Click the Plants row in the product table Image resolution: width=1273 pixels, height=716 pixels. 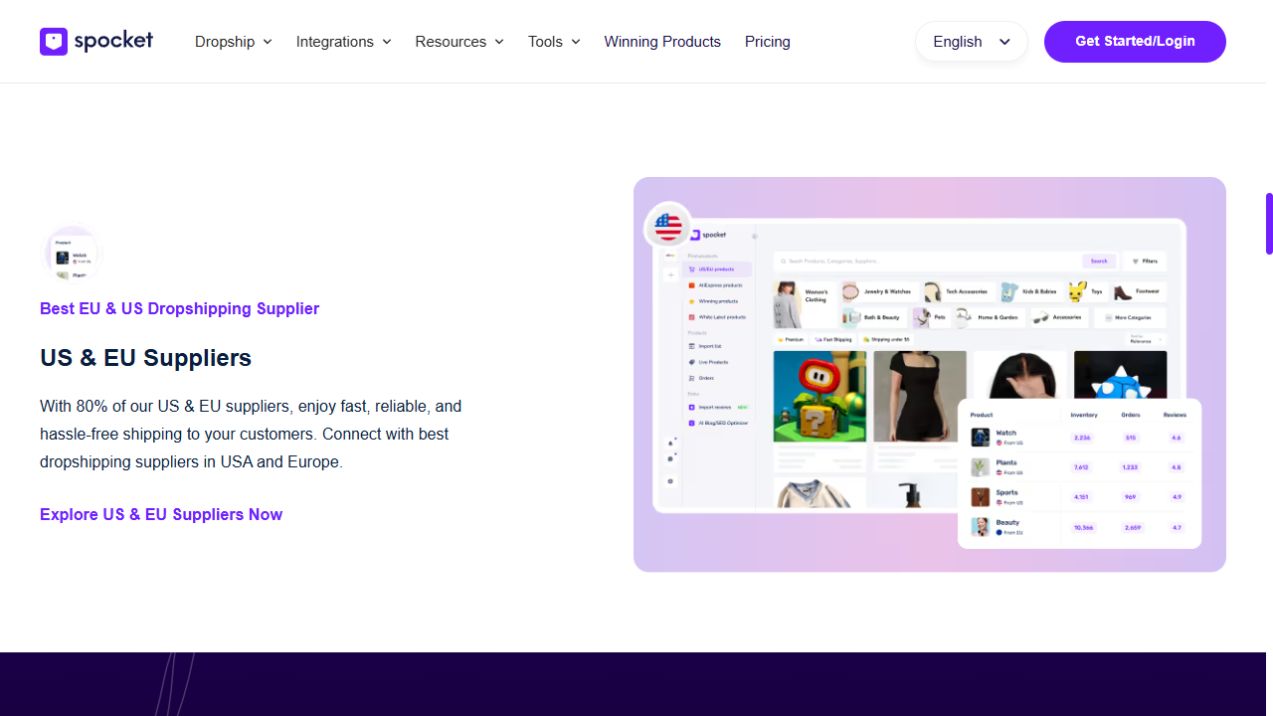coord(1079,467)
